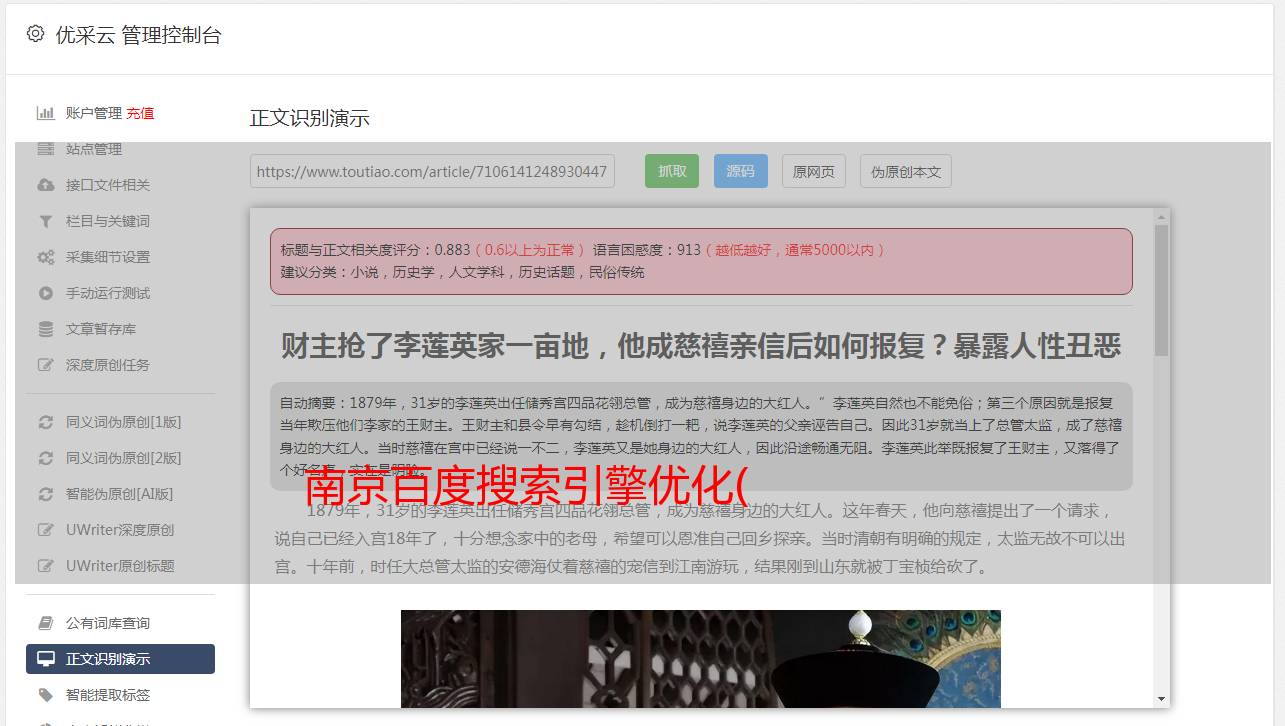
Task: Click the result panel scrollbar down arrow
Action: 1161,698
